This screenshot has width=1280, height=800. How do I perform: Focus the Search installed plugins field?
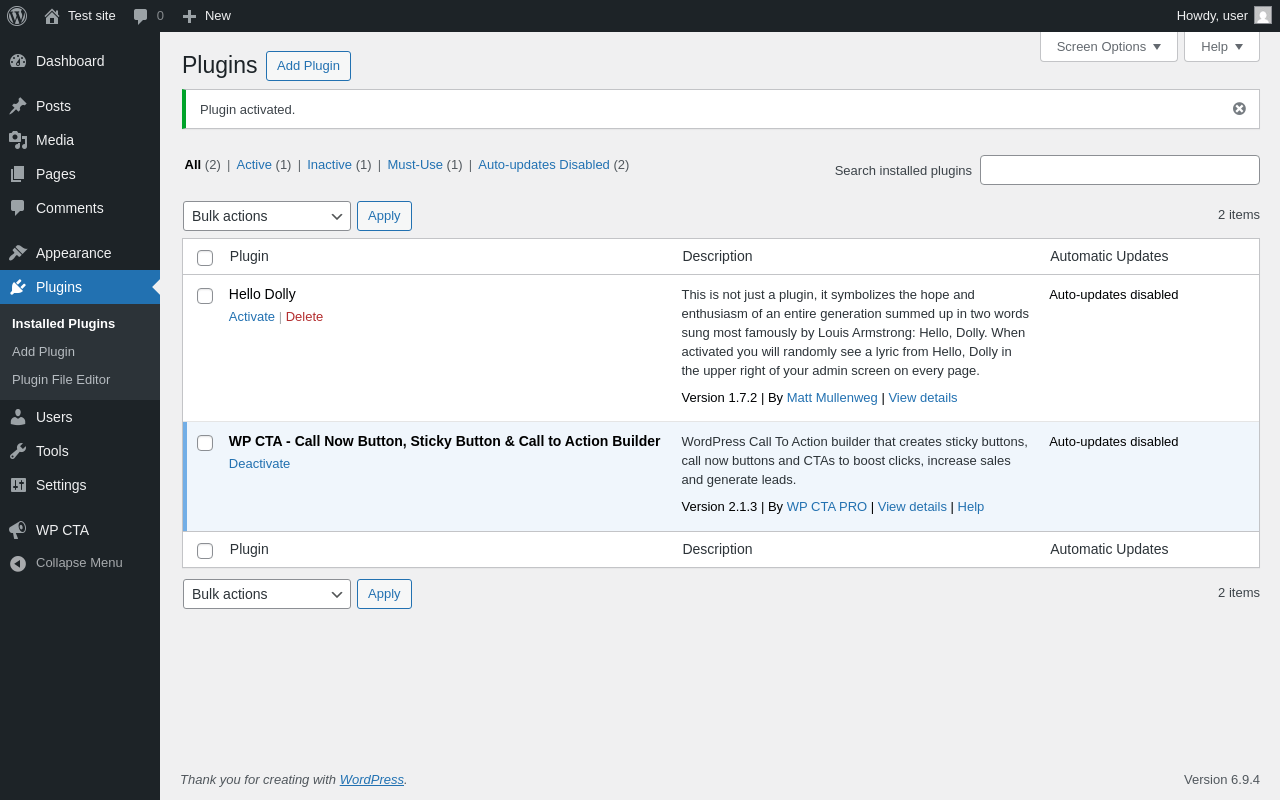1119,170
